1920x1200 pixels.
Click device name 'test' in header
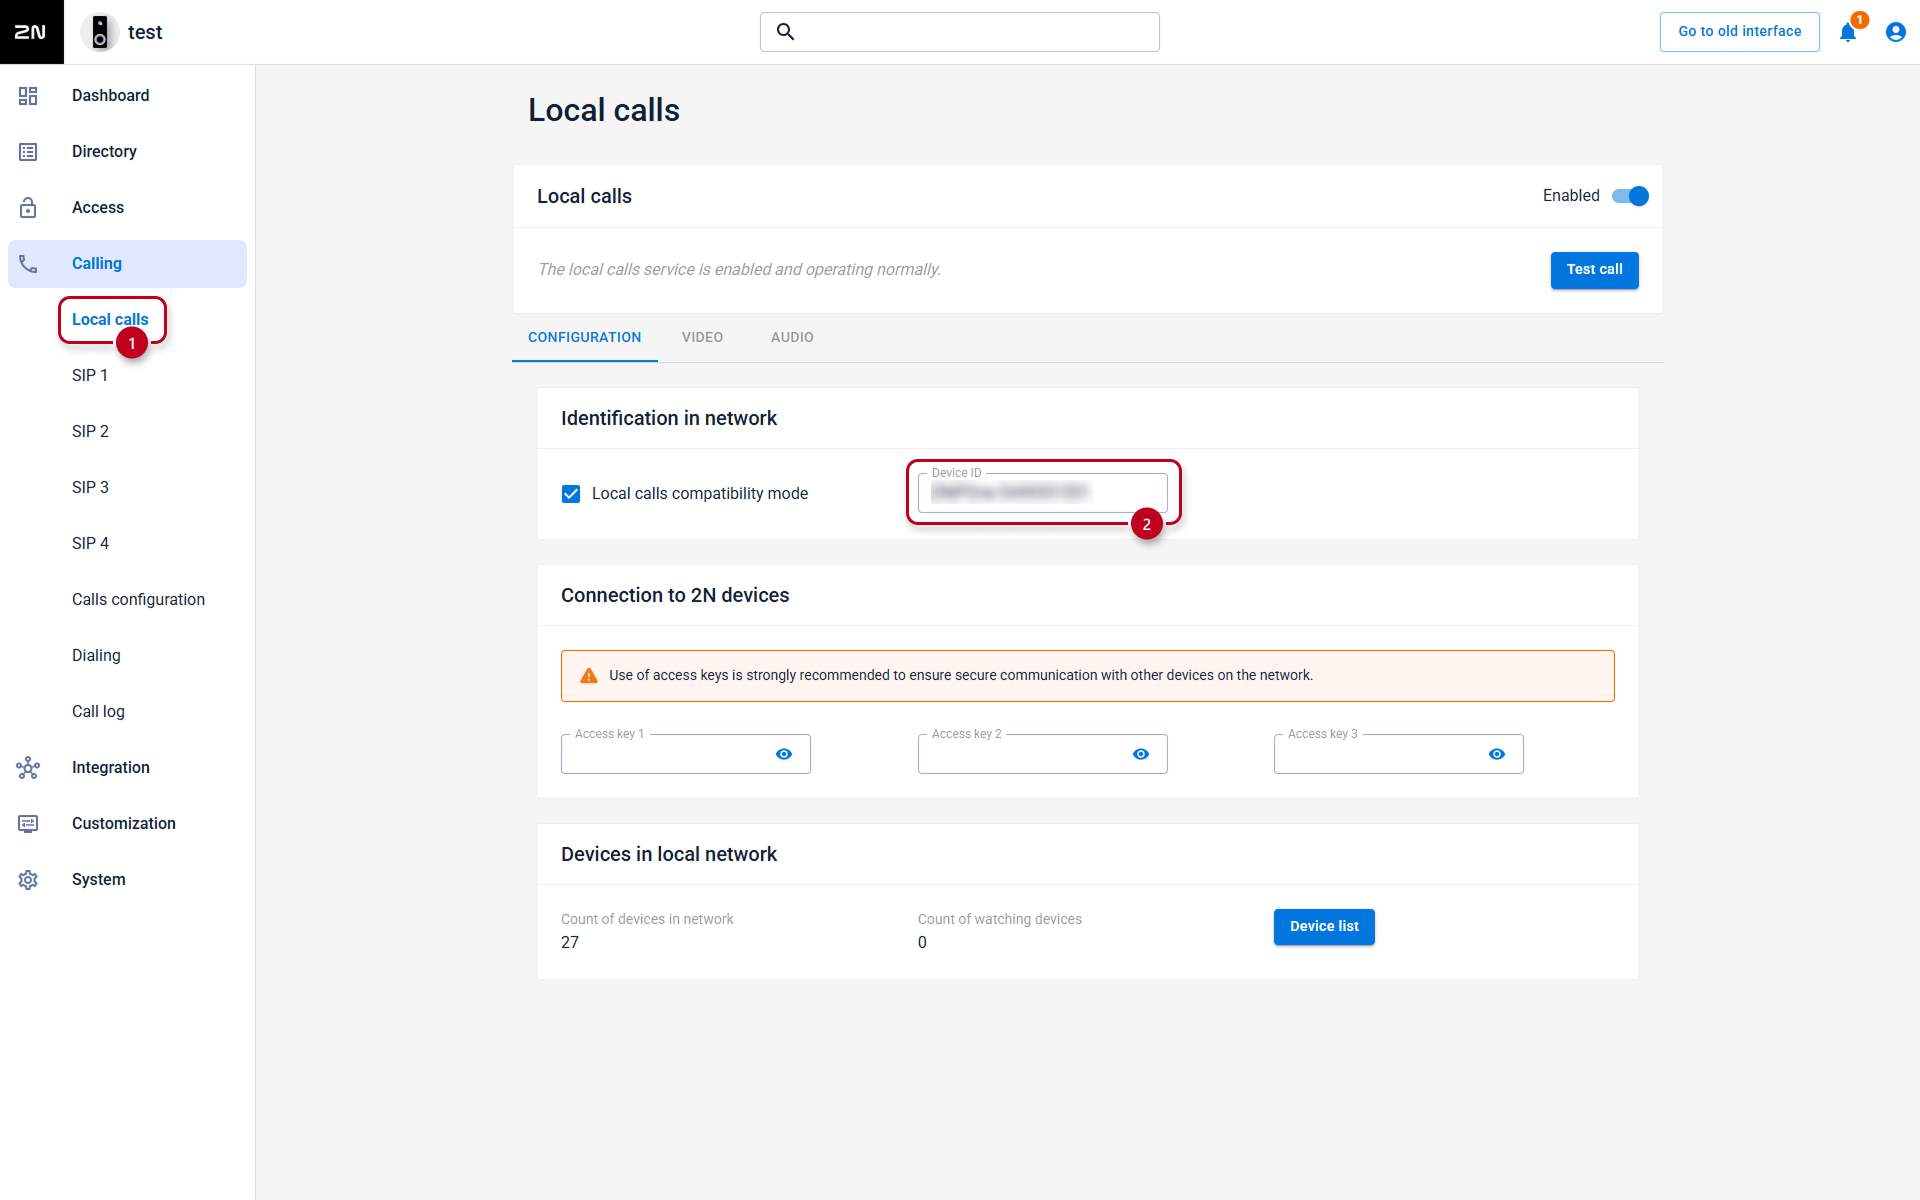pyautogui.click(x=145, y=32)
